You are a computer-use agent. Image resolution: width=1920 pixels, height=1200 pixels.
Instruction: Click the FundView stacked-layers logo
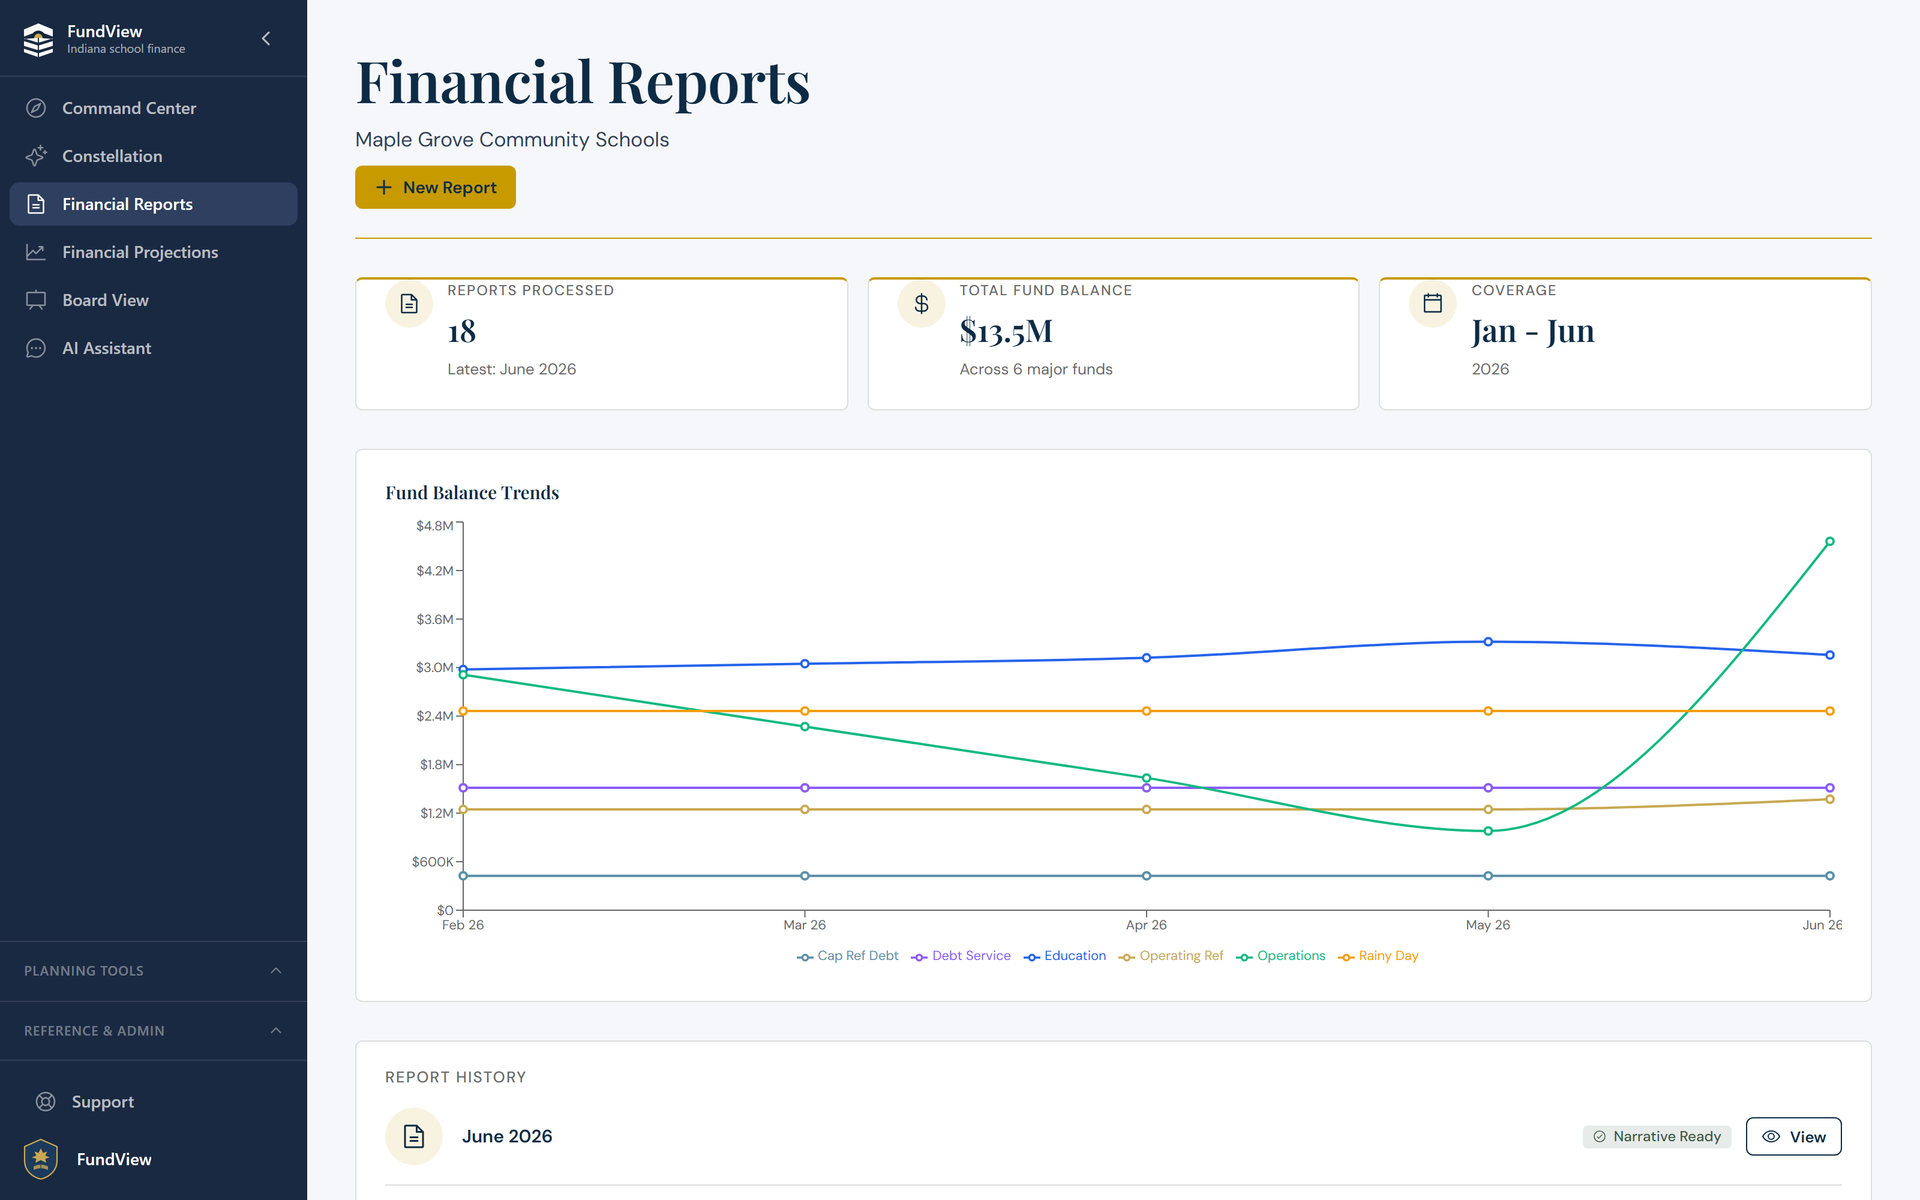point(38,39)
